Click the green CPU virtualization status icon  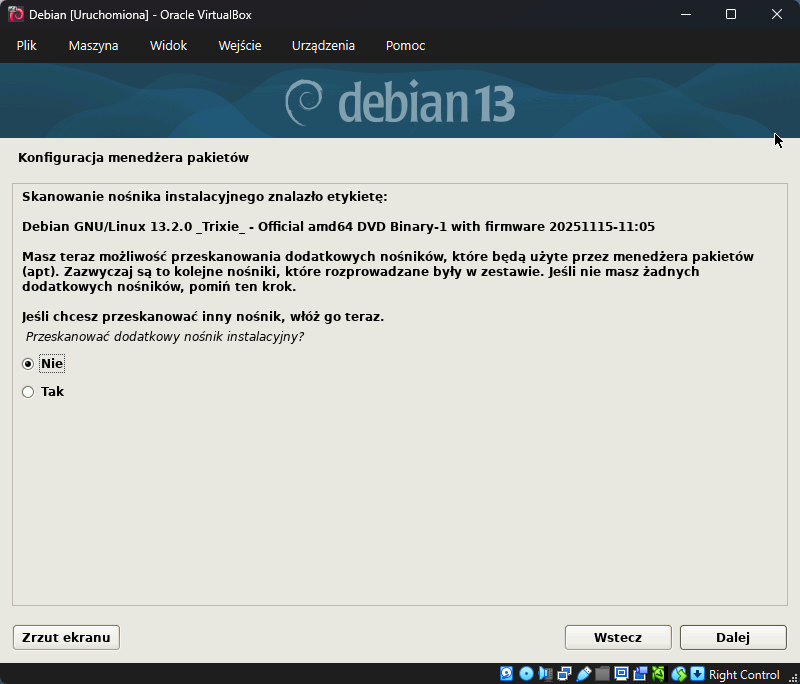pos(659,674)
